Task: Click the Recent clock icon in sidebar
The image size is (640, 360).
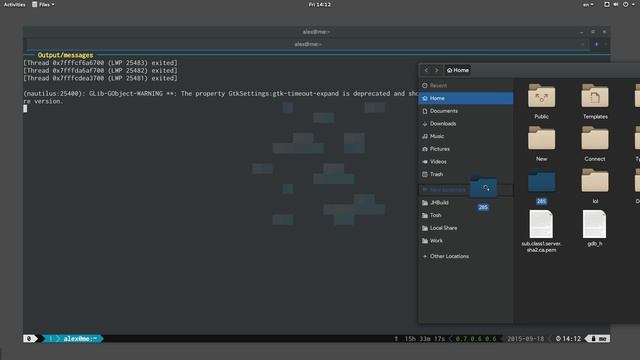Action: (425, 85)
